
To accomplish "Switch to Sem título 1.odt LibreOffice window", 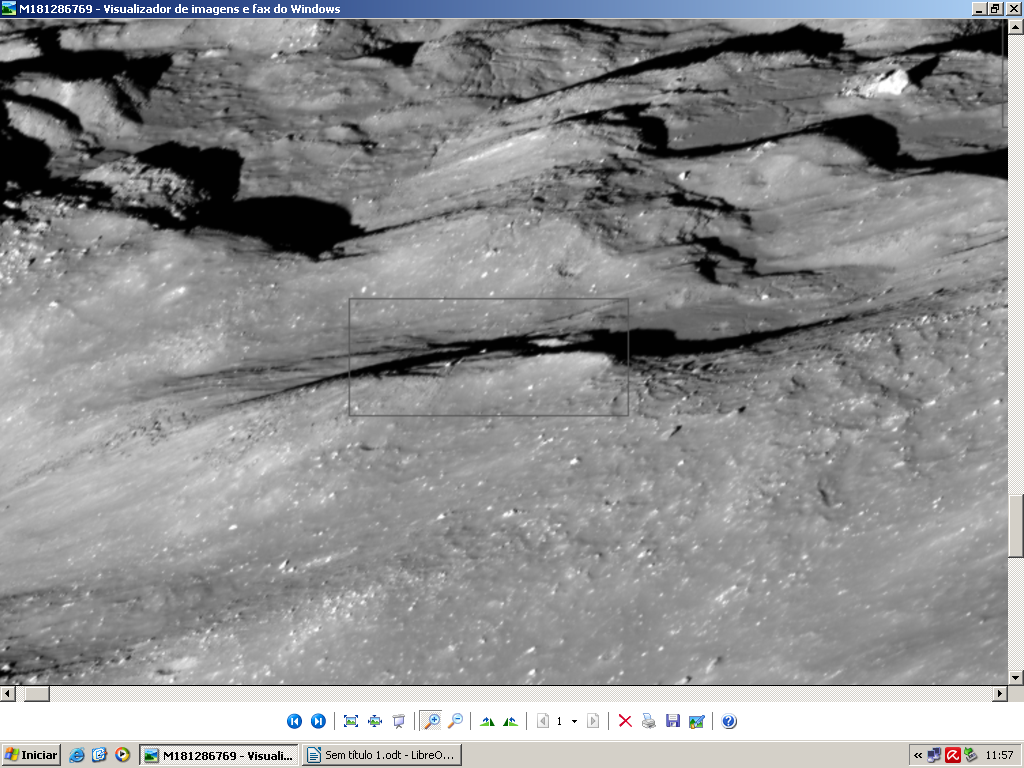I will 381,755.
